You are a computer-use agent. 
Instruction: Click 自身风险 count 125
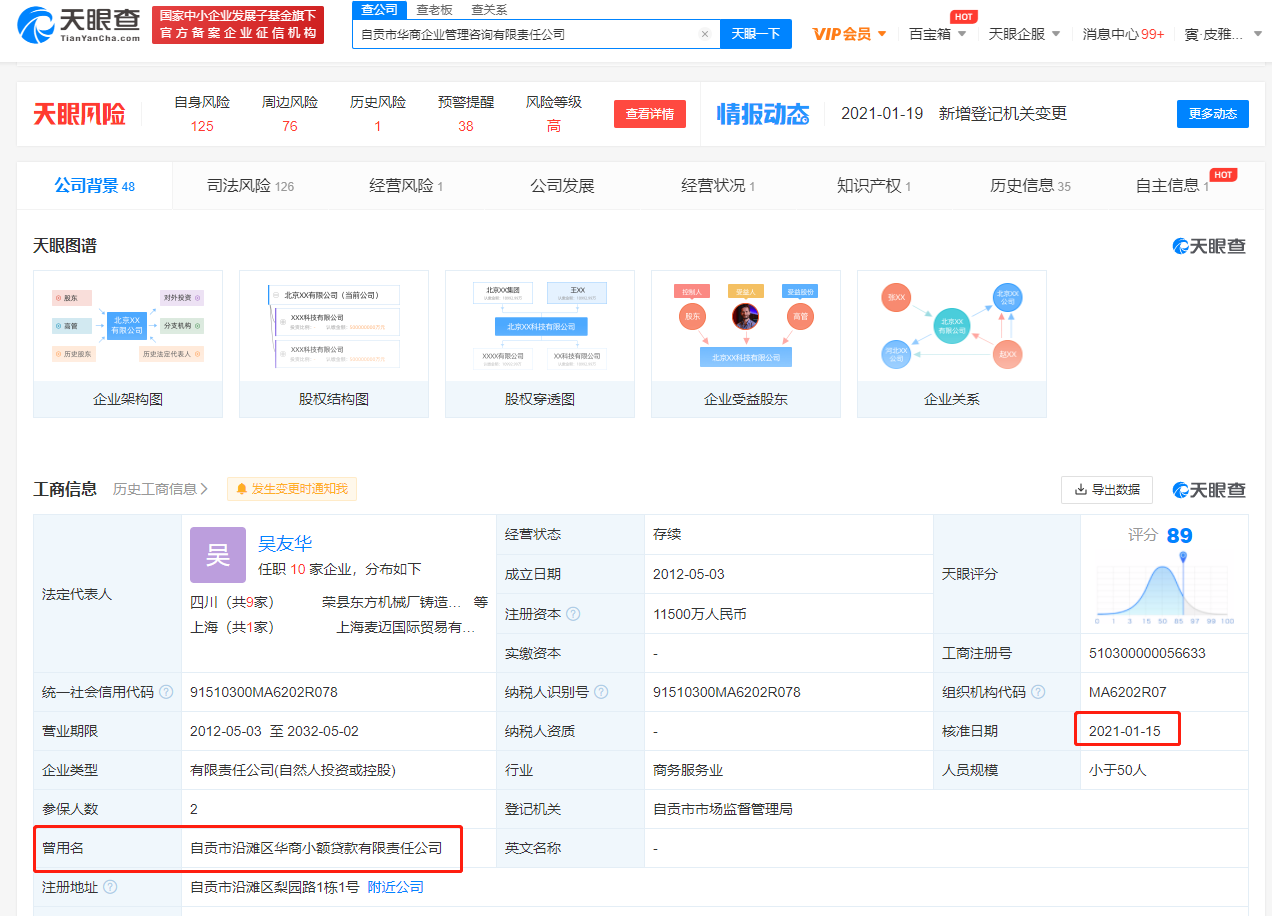pos(202,126)
